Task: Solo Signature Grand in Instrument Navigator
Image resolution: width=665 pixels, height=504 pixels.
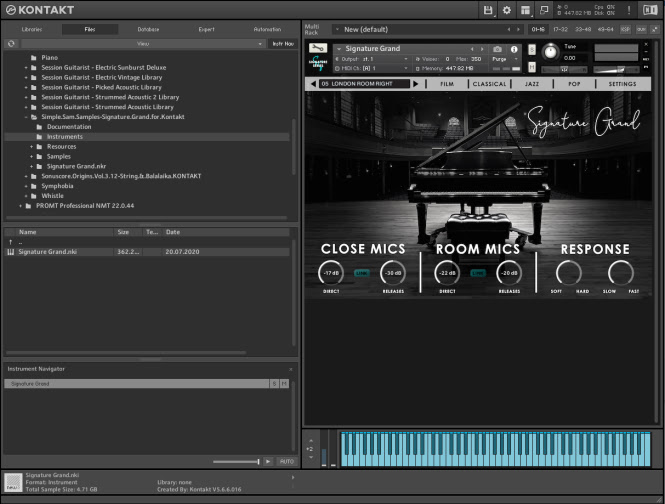Action: [274, 384]
